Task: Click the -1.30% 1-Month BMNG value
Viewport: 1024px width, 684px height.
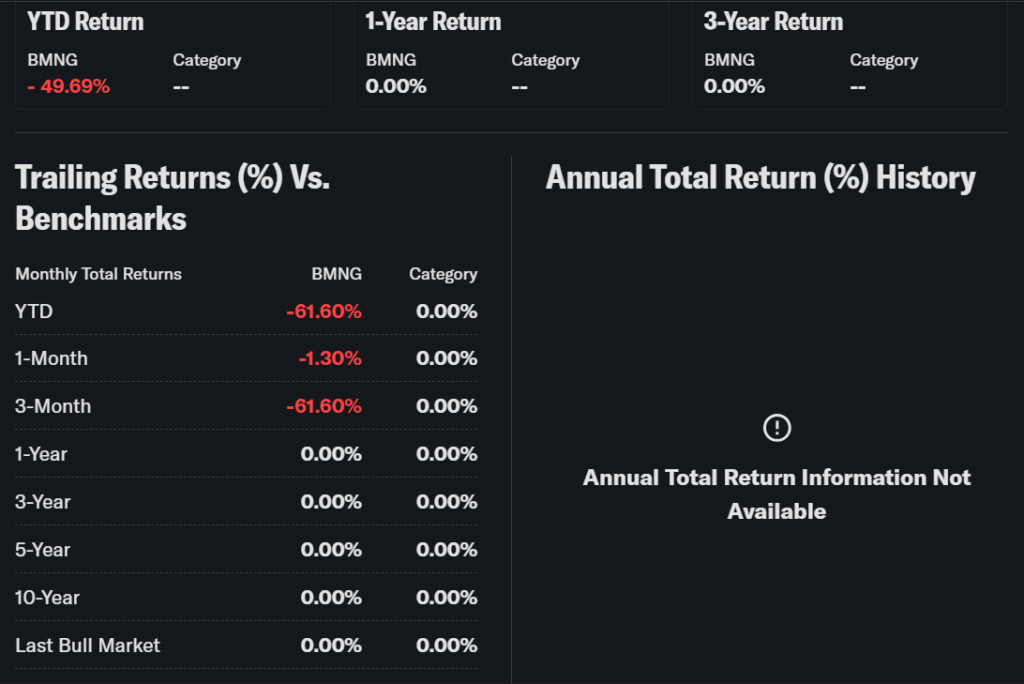Action: pos(330,359)
